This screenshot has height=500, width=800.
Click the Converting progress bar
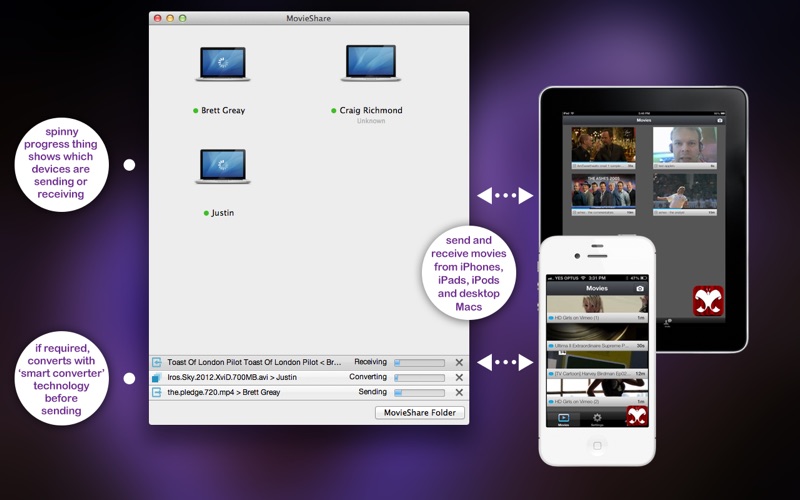(x=419, y=378)
